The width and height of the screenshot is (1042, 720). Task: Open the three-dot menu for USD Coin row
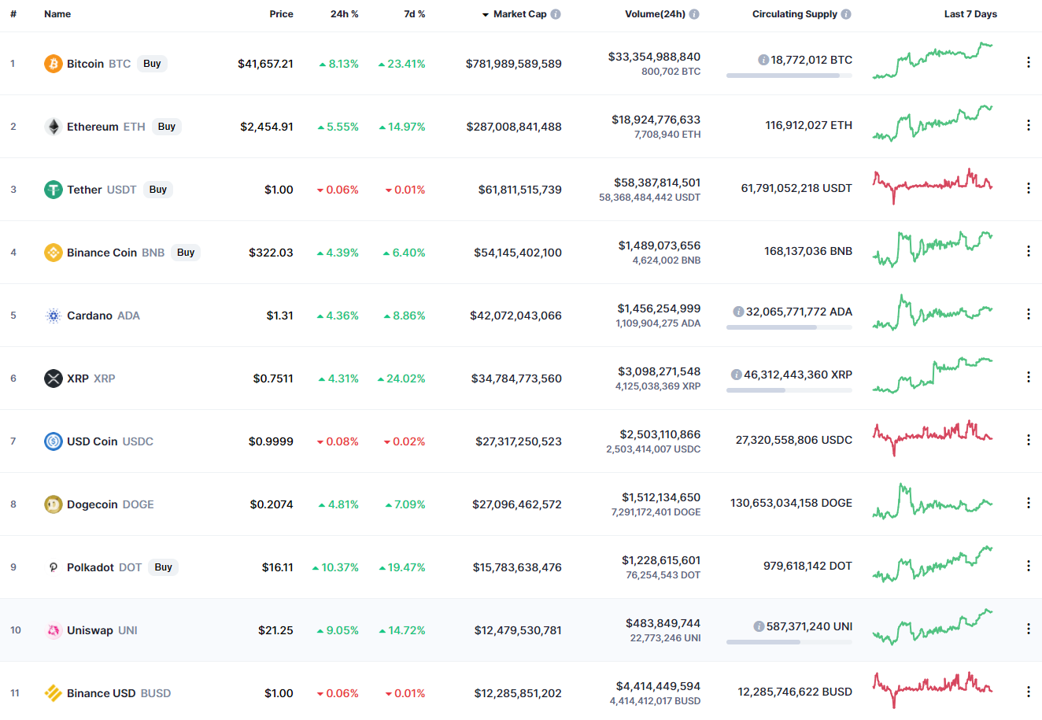[x=1028, y=439]
